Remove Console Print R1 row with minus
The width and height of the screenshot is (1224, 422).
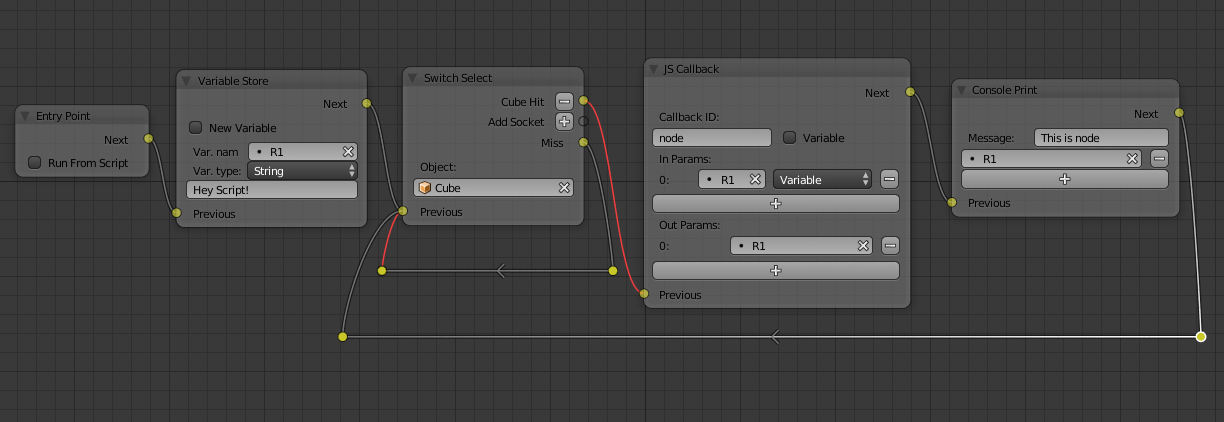click(x=1159, y=158)
